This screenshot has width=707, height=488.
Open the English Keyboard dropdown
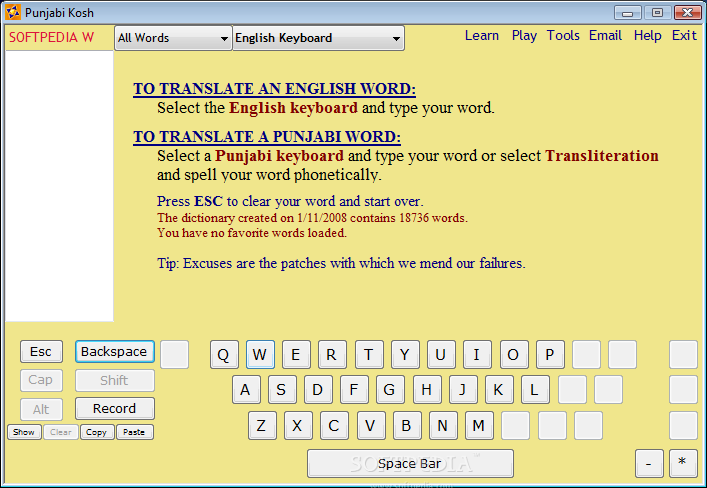coord(318,38)
